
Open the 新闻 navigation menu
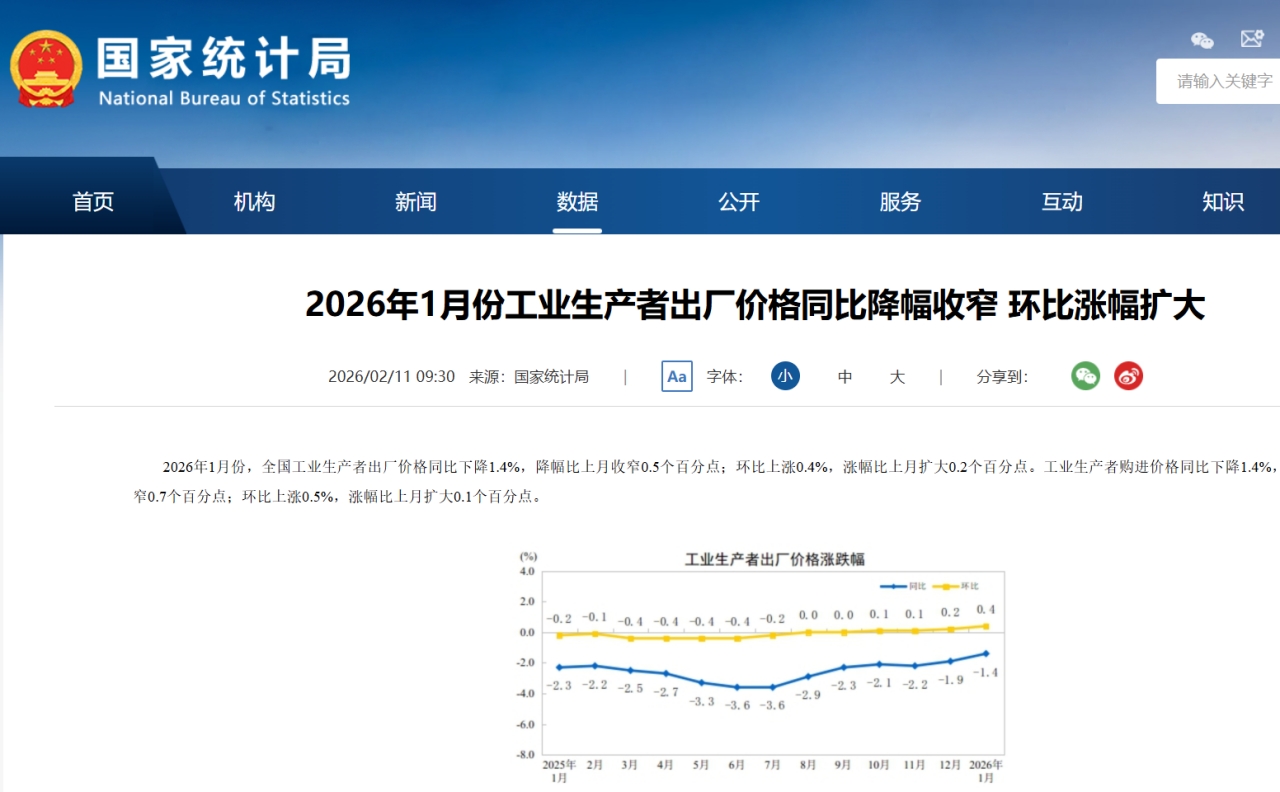[416, 202]
